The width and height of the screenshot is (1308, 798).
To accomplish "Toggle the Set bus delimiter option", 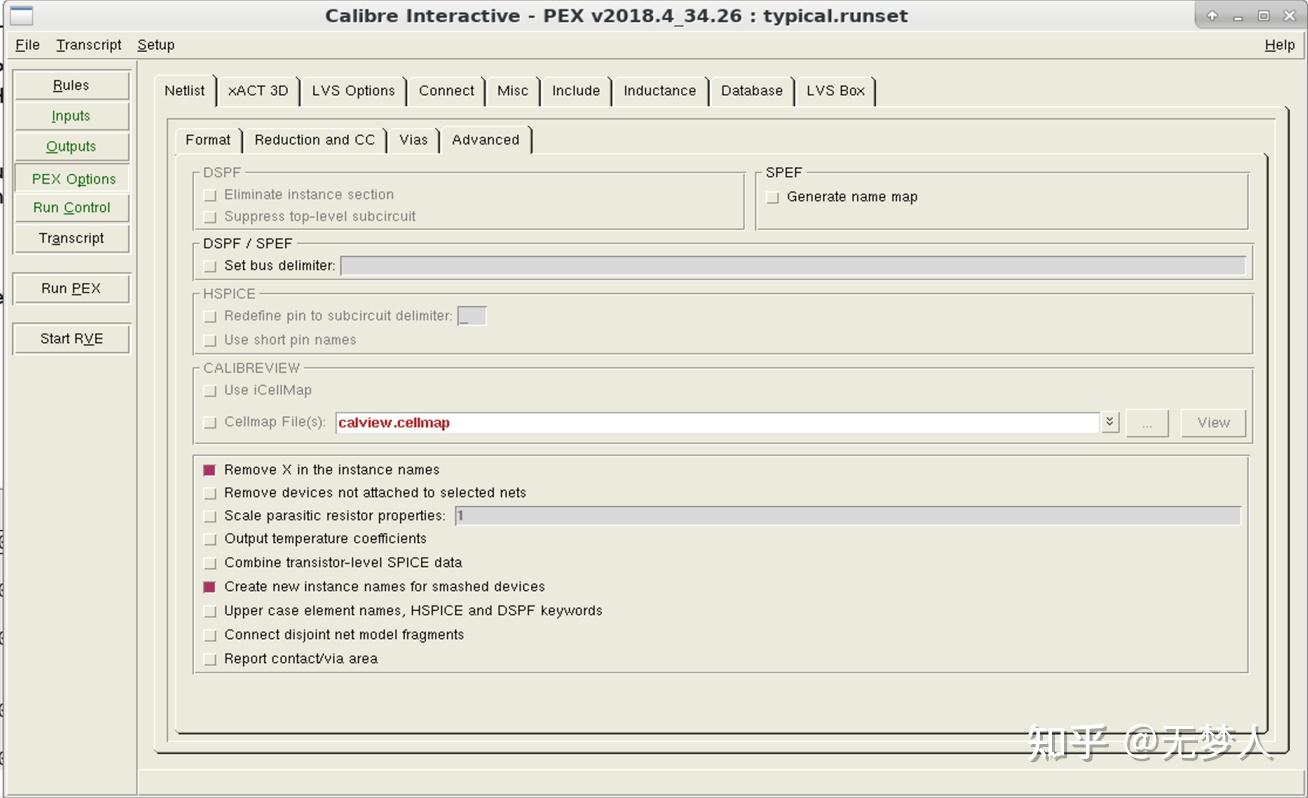I will pyautogui.click(x=209, y=265).
